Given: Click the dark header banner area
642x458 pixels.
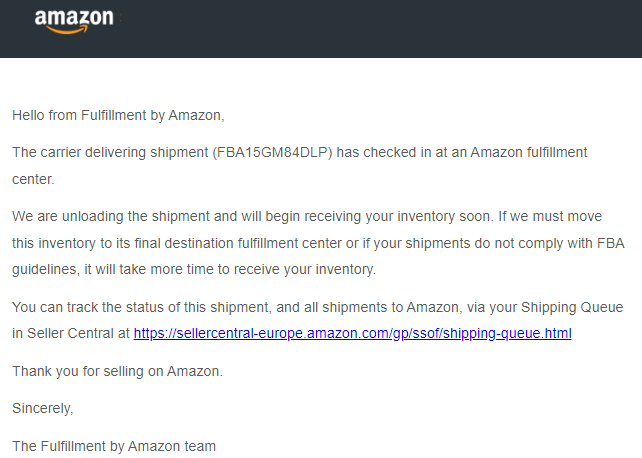Looking at the screenshot, I should pos(321,29).
